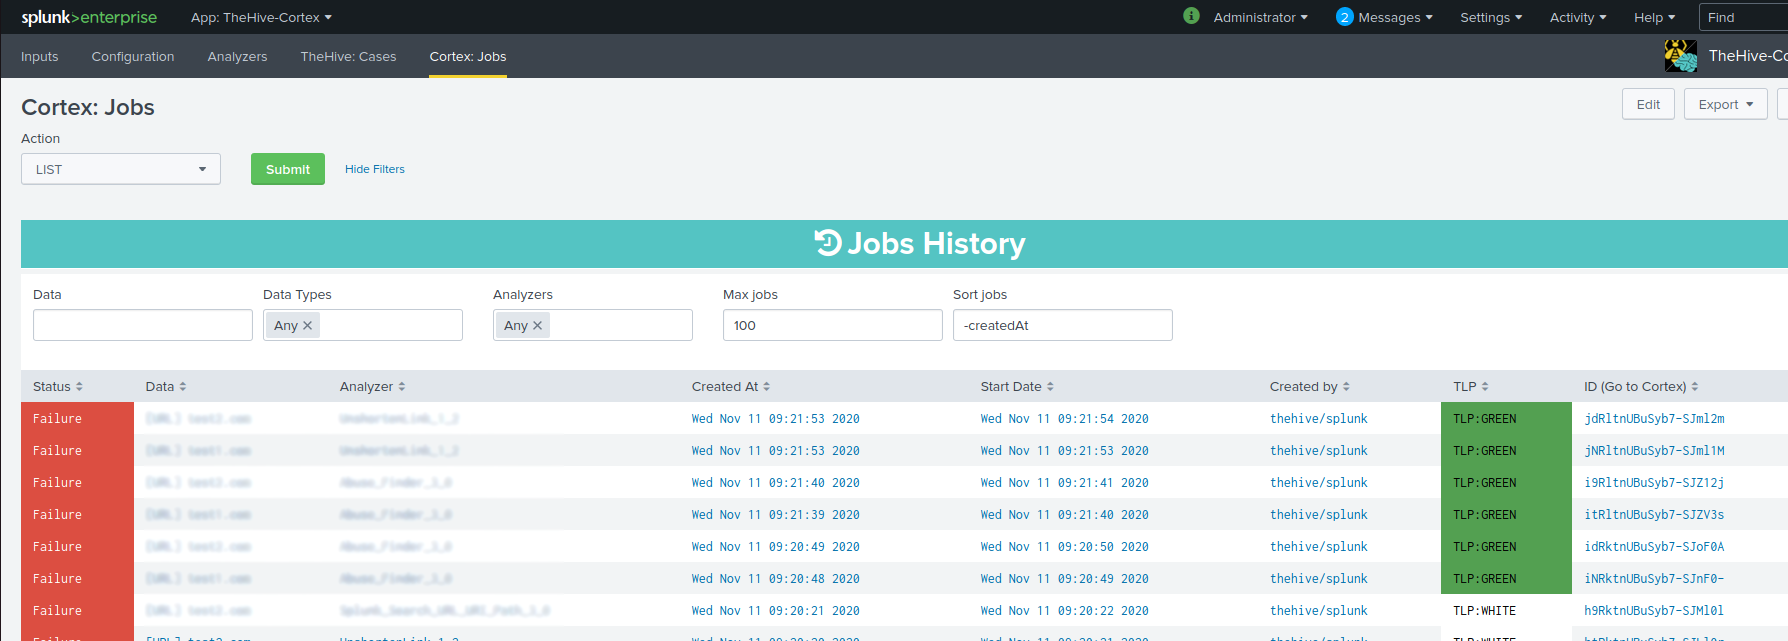Open the Settings menu
1788x641 pixels.
1491,17
